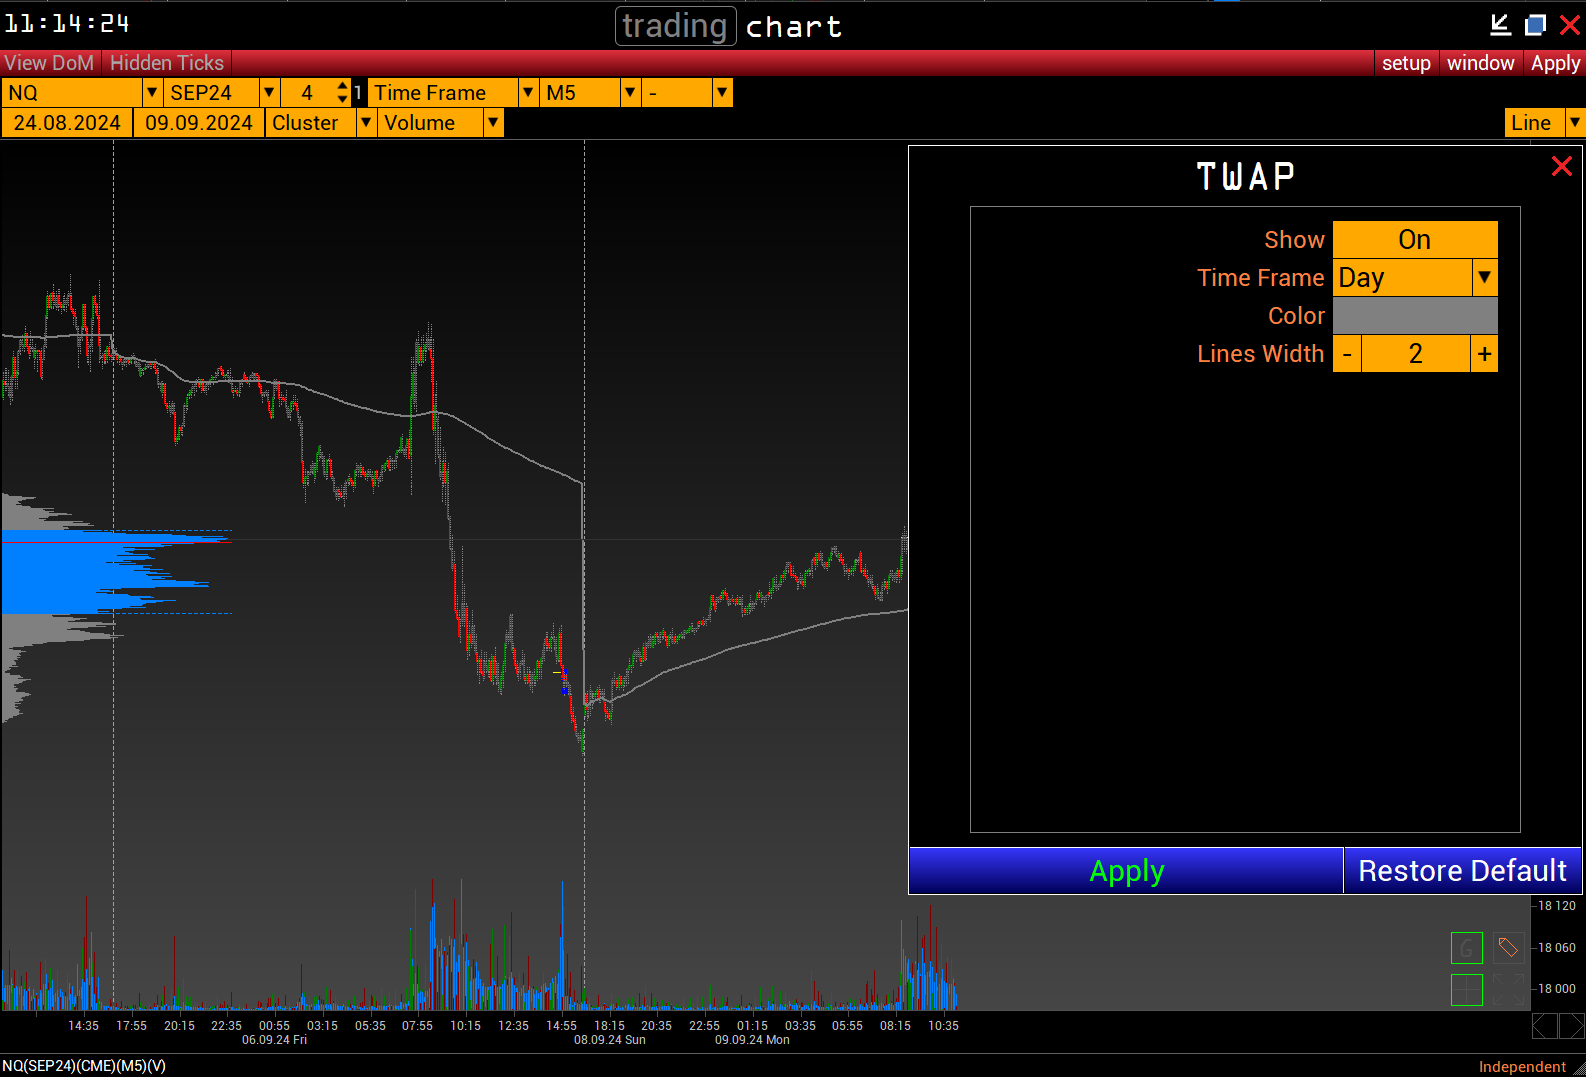This screenshot has height=1077, width=1586.
Task: Click green Apply button in TWAP panel
Action: click(x=1126, y=871)
